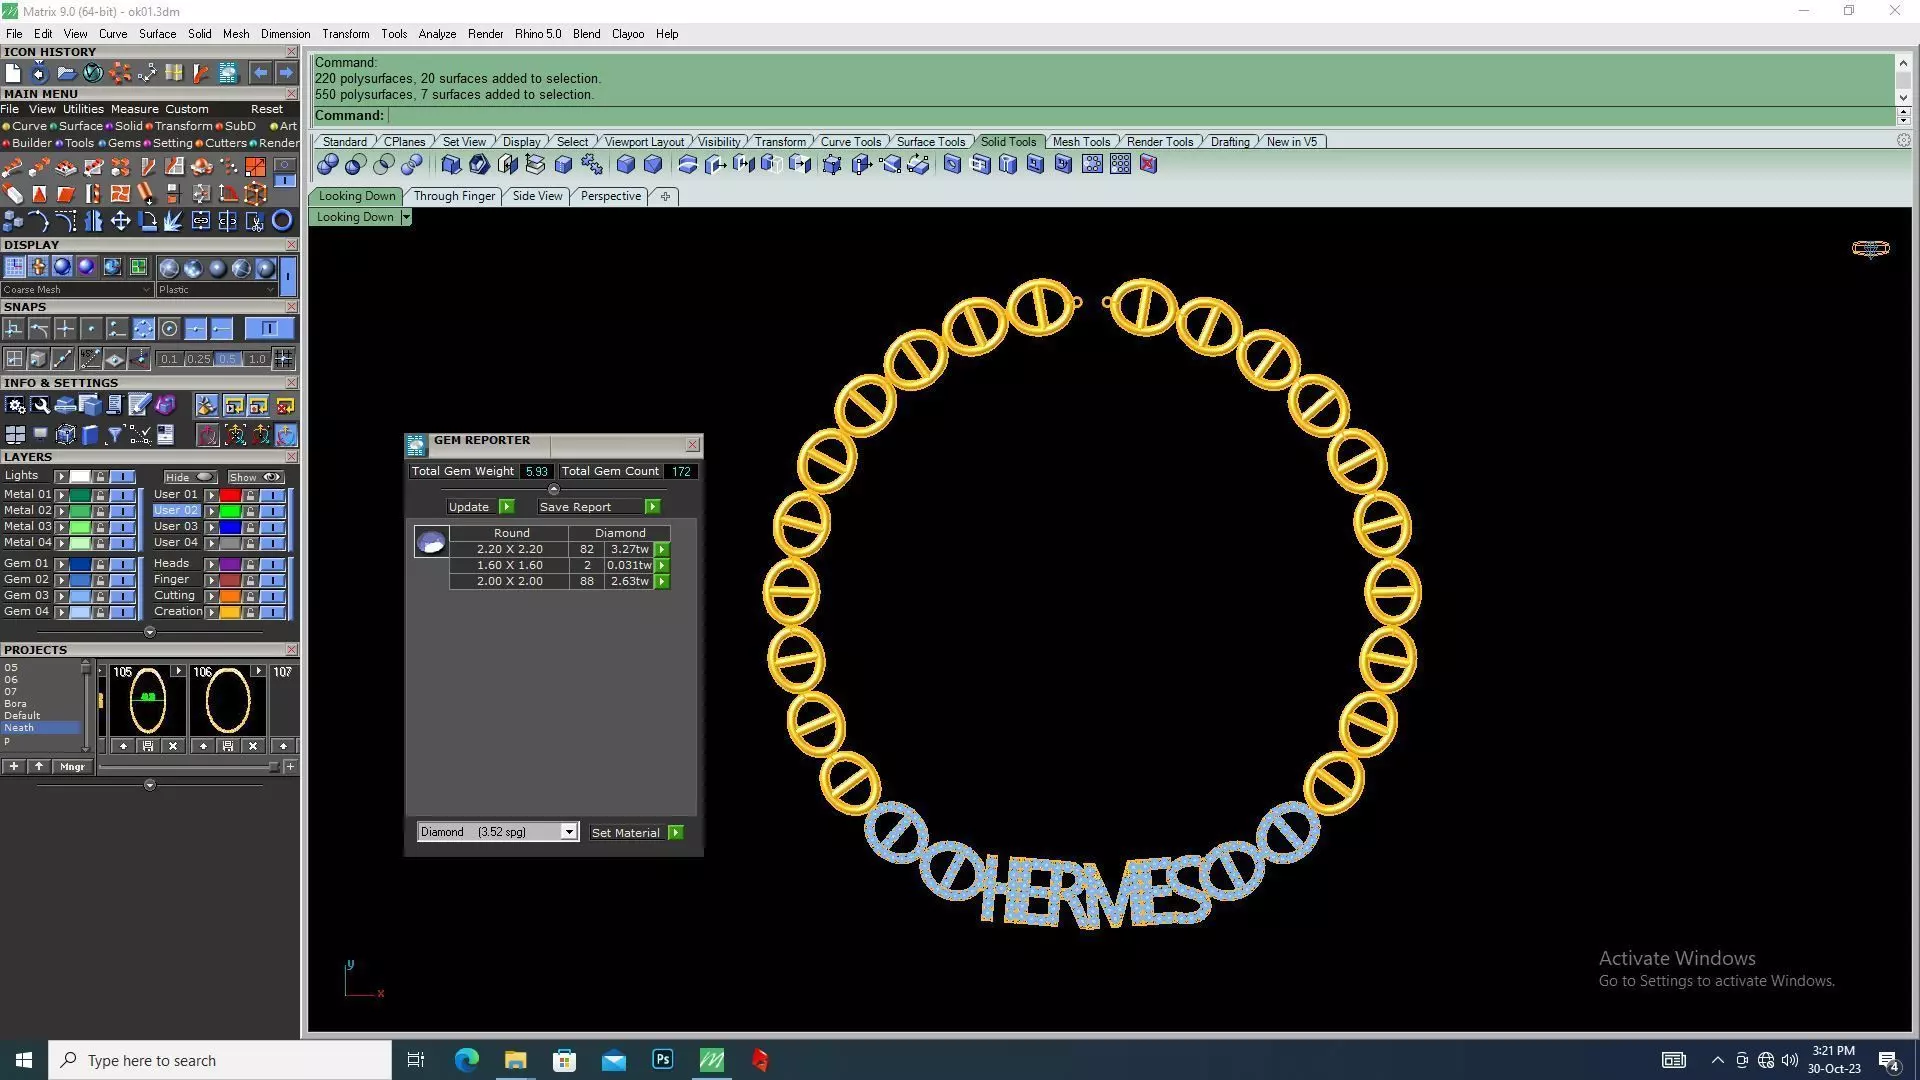The height and width of the screenshot is (1080, 1920).
Task: Click the wrench search icon in Info & Settings
Action: tap(40, 405)
